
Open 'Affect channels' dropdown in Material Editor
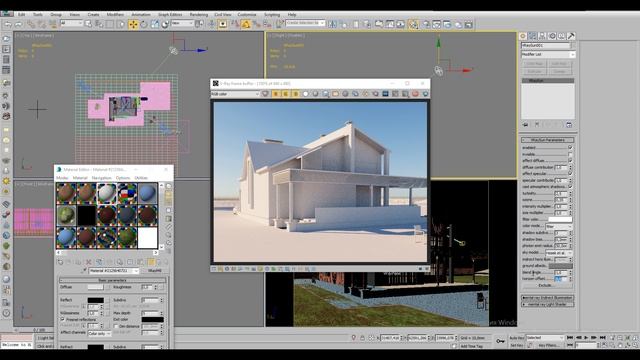tap(99, 333)
